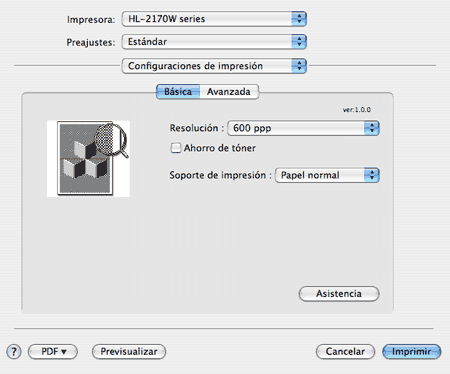This screenshot has height=374, width=450.
Task: Expand the 600 ppp resolution dropdown
Action: (303, 128)
